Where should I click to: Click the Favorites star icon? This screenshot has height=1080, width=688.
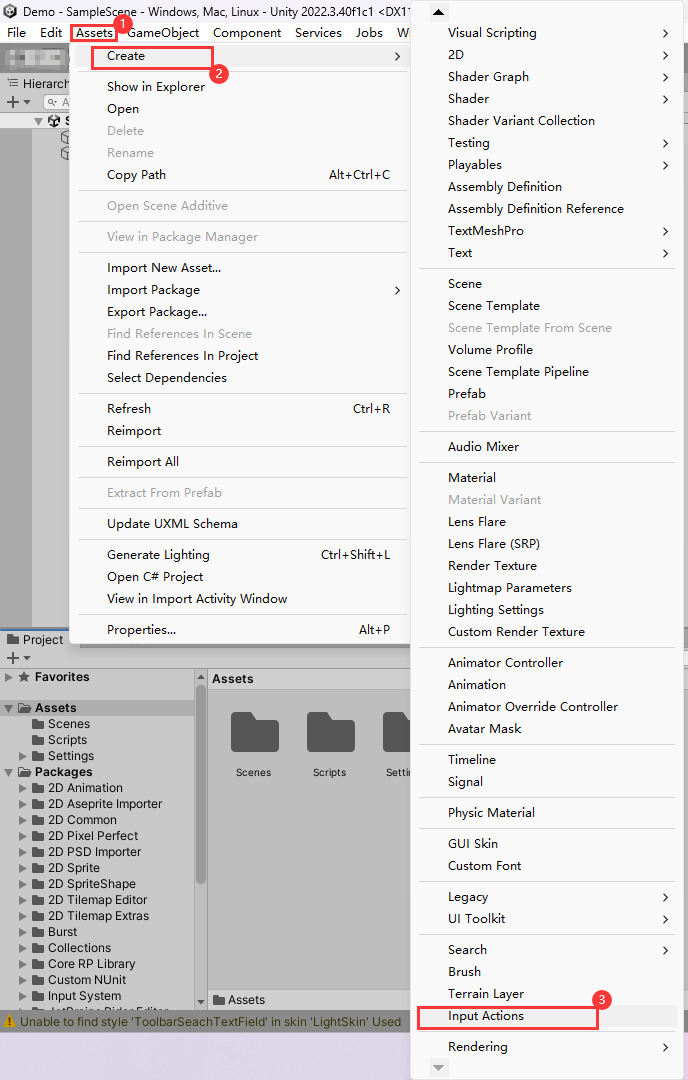24,677
